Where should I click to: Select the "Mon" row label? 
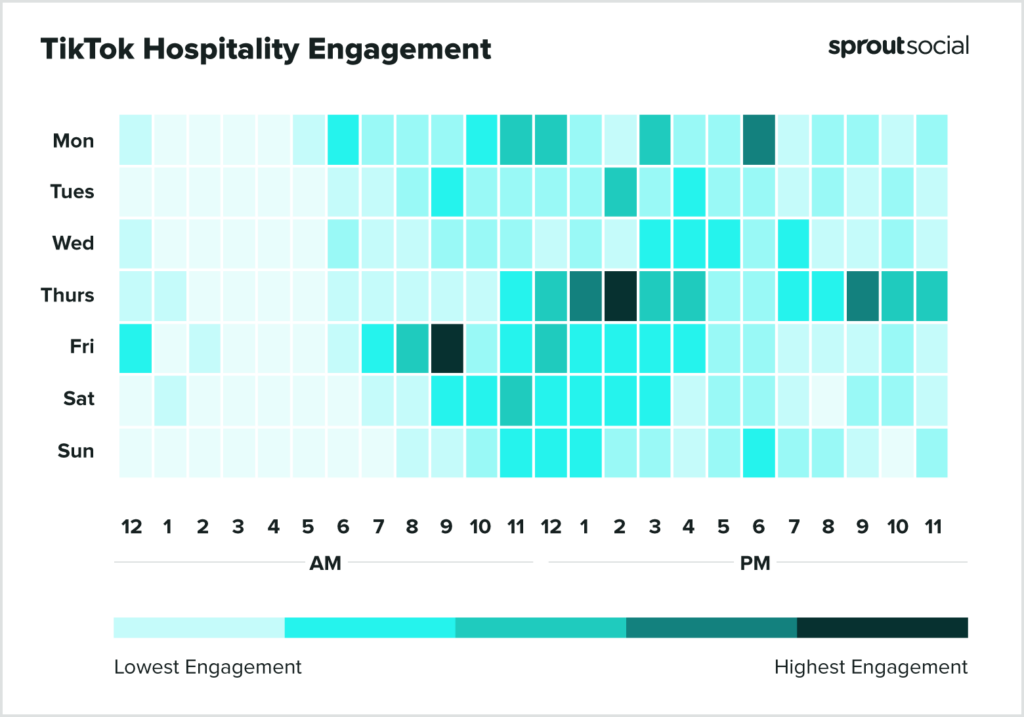(x=73, y=141)
